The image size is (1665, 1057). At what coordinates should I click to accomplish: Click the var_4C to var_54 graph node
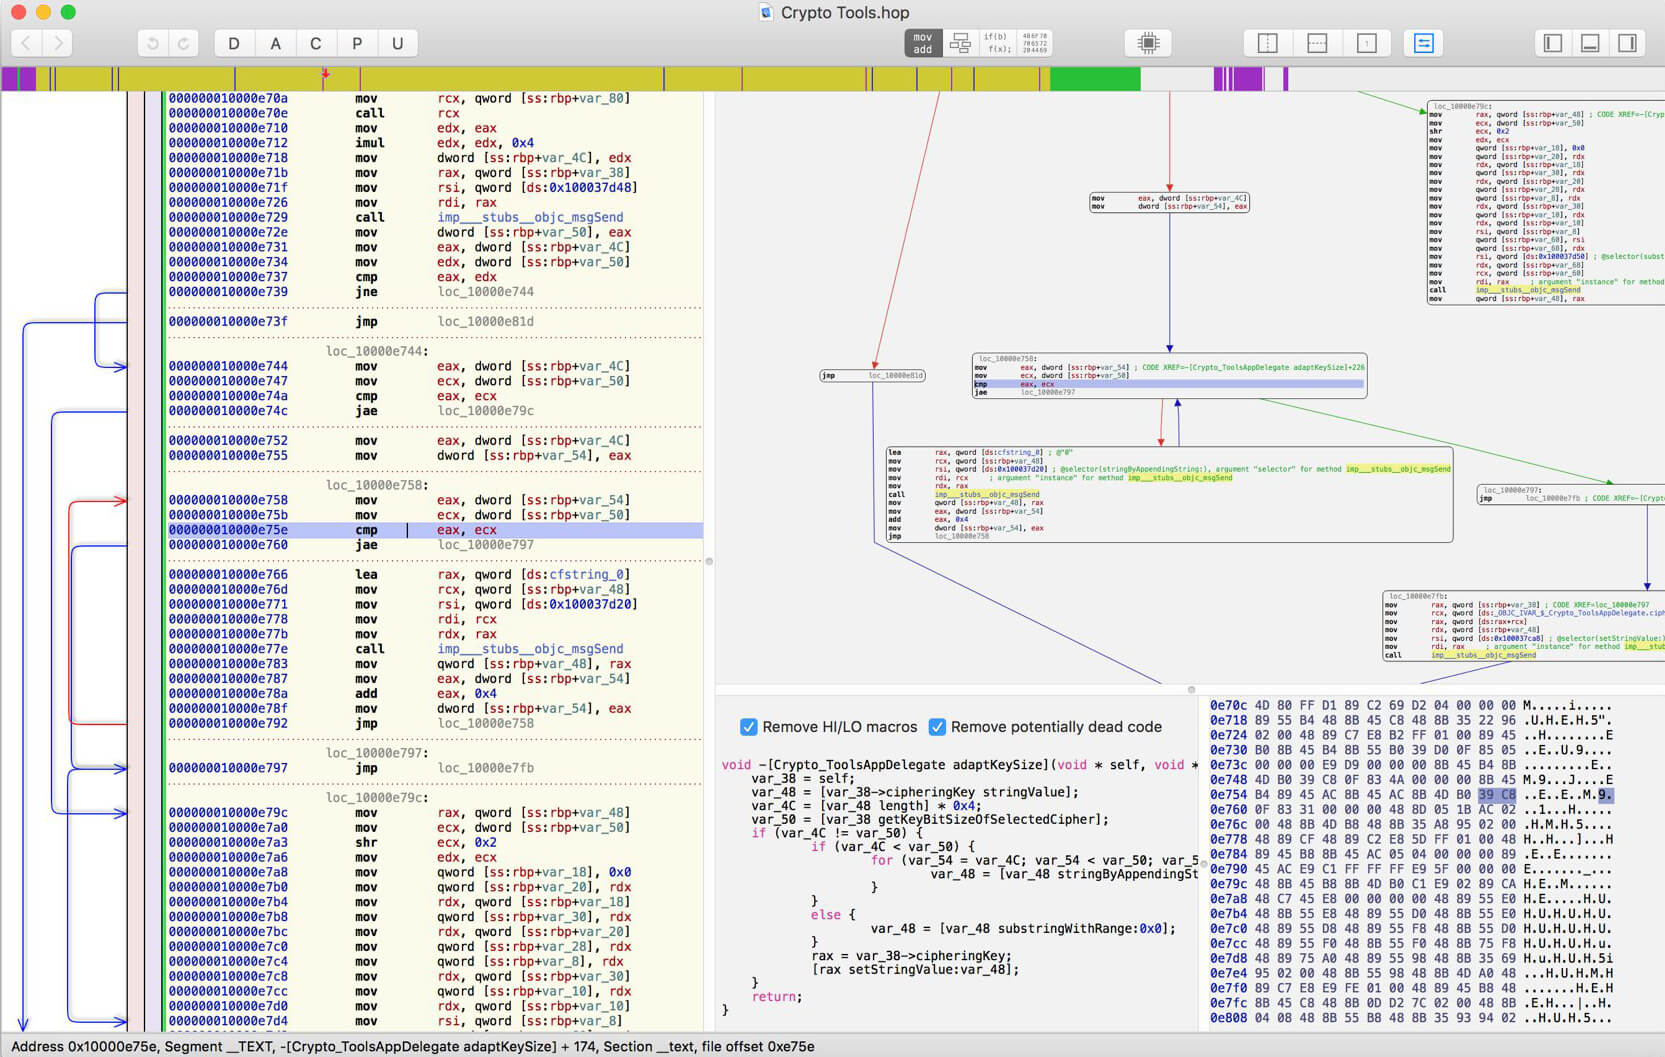click(x=1169, y=203)
